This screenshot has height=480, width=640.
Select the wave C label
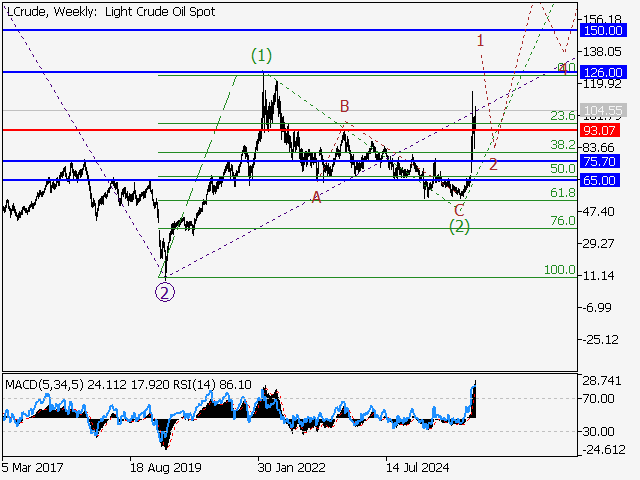point(459,209)
